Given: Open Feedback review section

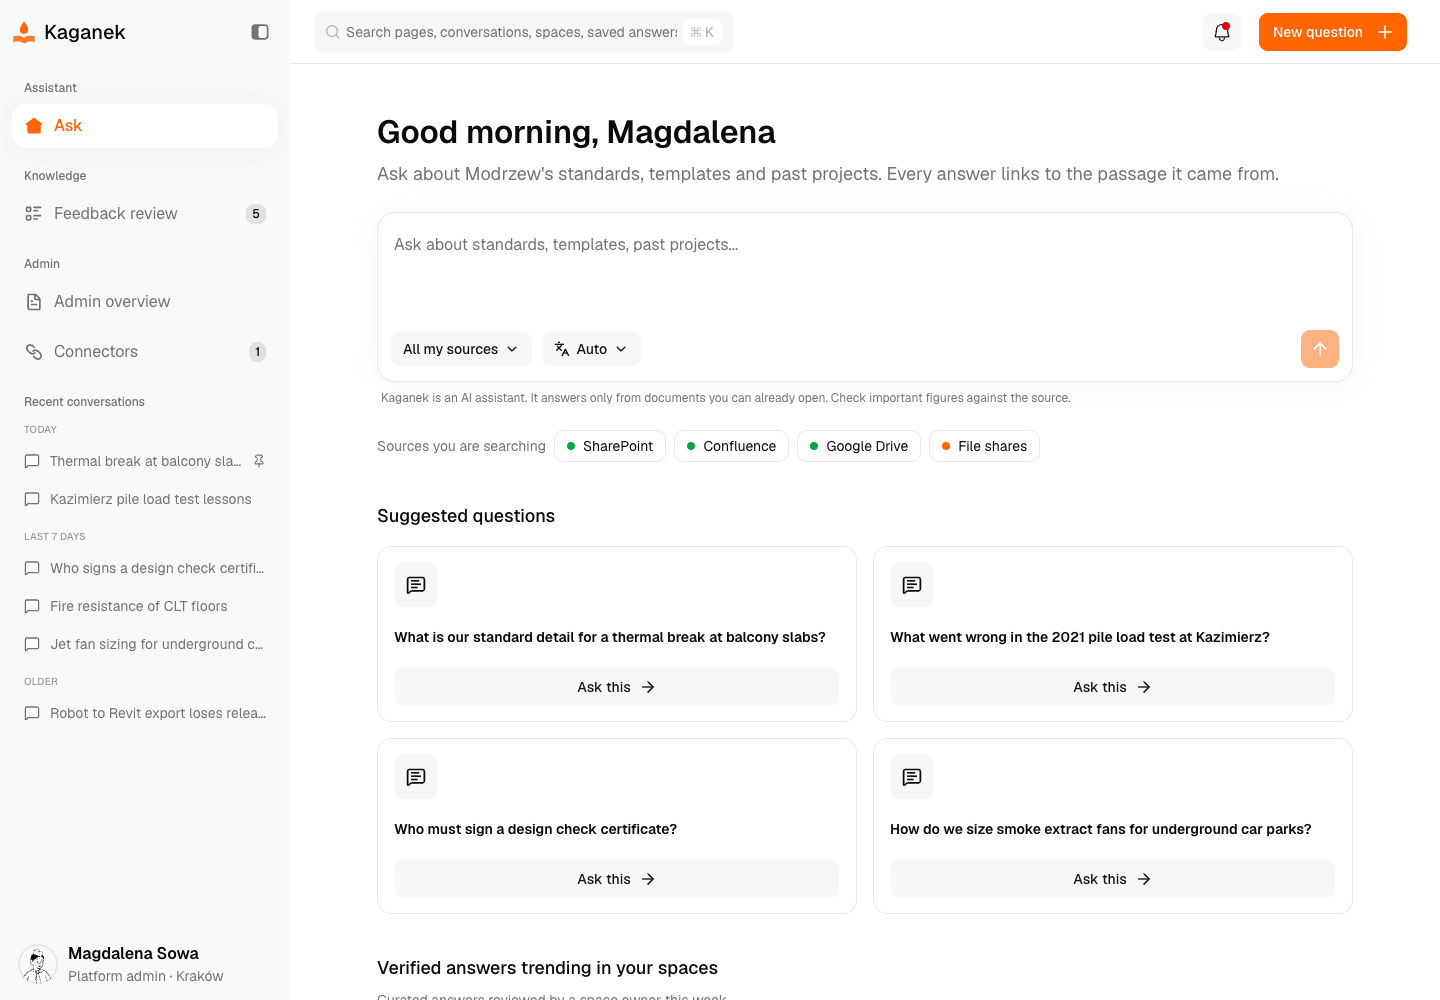Looking at the screenshot, I should tap(145, 214).
